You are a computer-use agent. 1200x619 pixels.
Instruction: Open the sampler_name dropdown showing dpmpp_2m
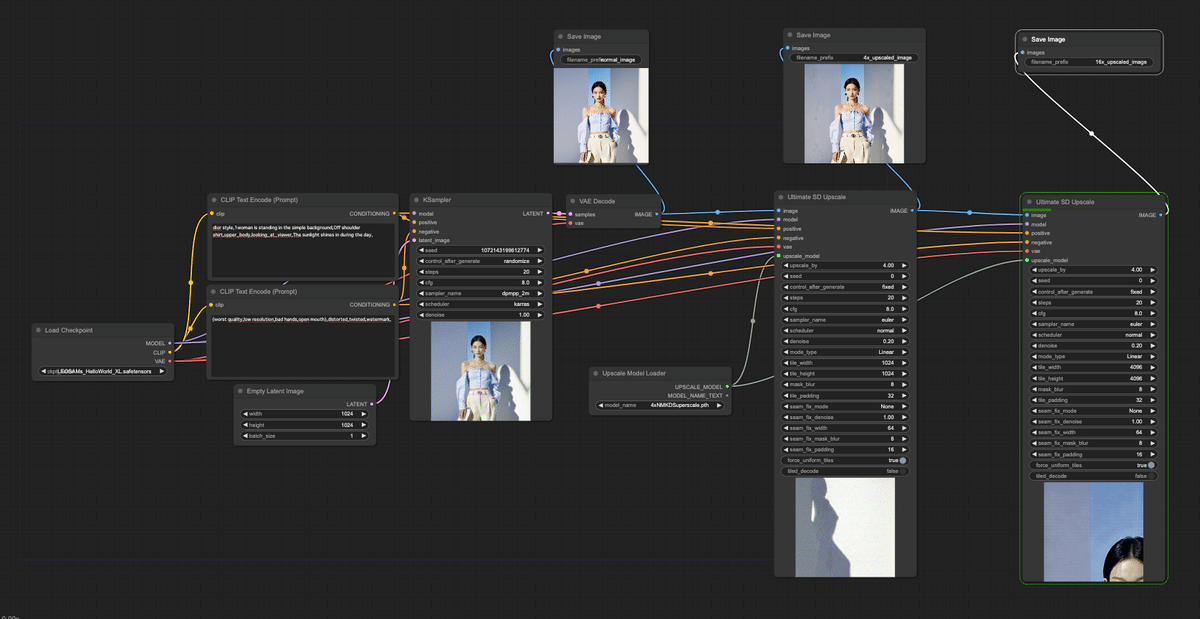[480, 293]
